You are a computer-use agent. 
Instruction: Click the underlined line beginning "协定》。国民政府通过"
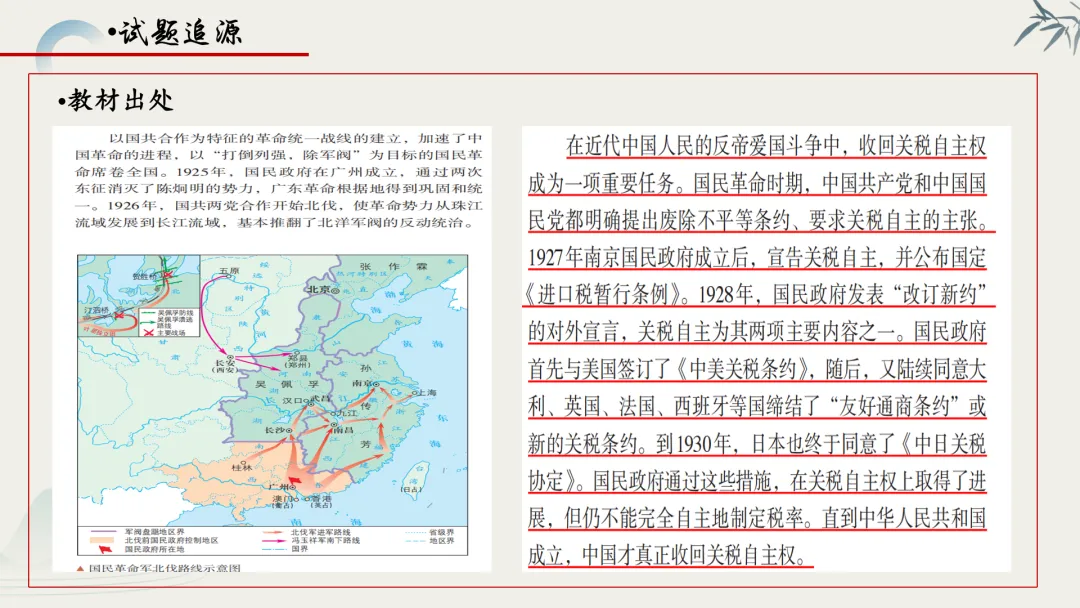point(757,481)
